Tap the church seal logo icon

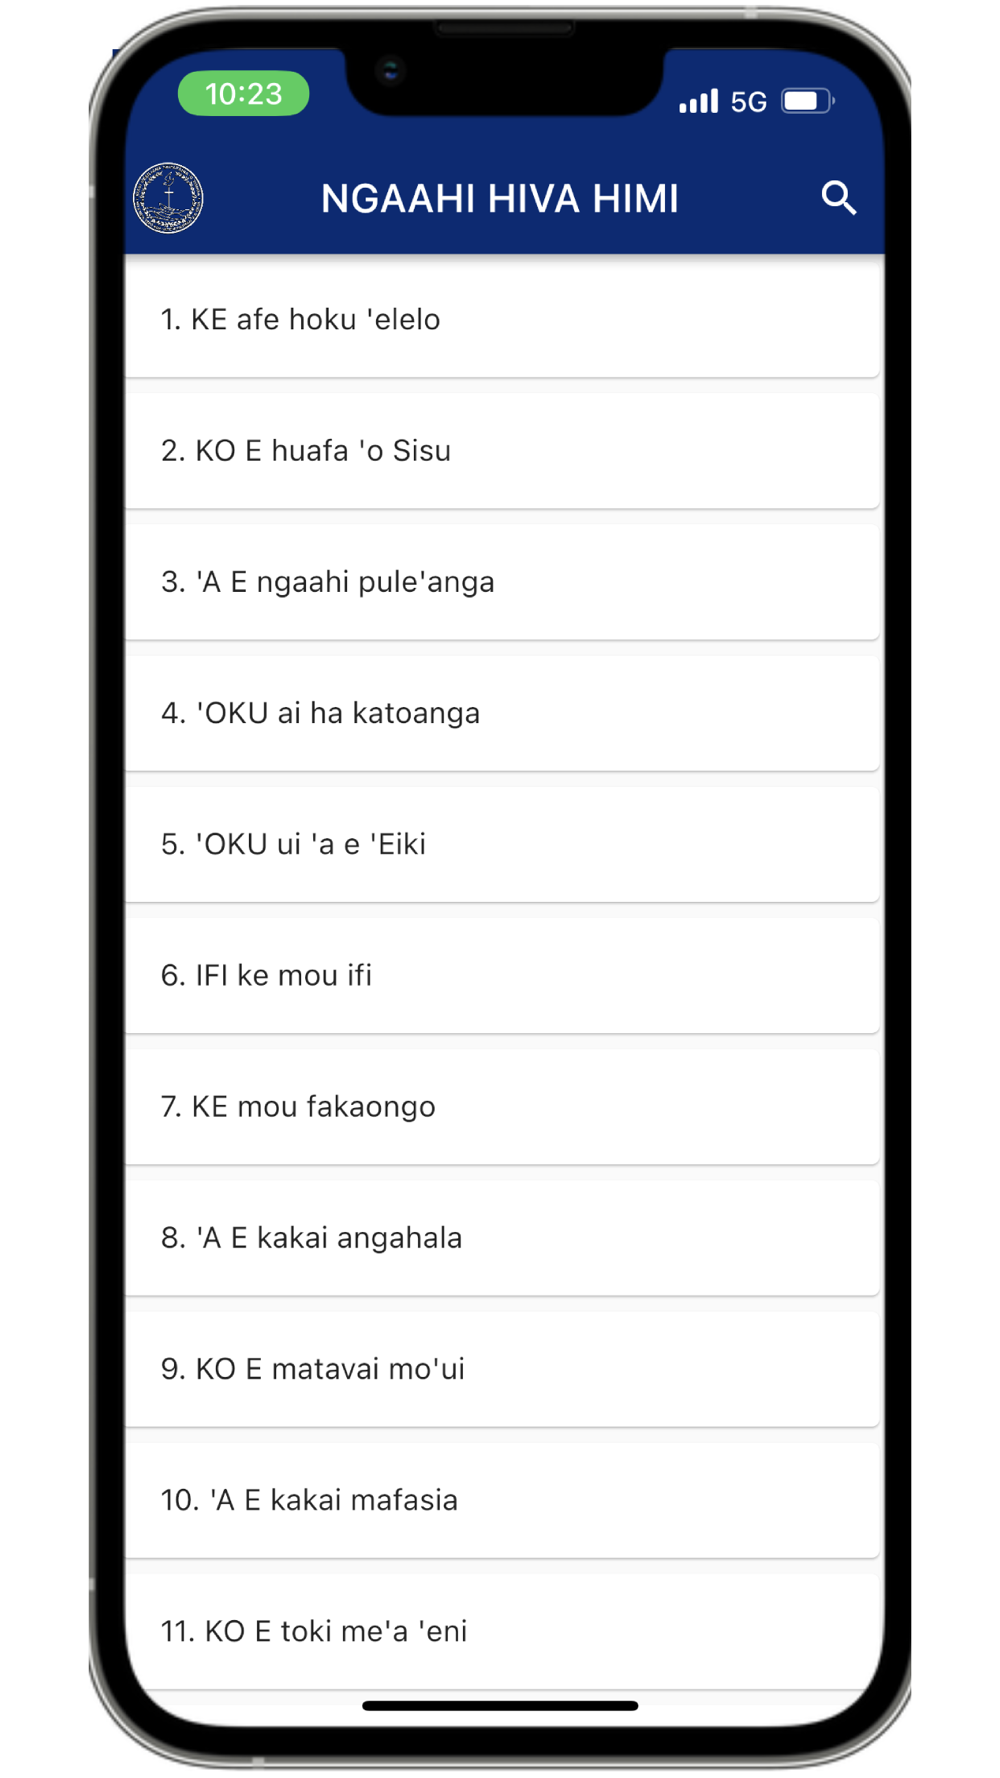click(168, 198)
